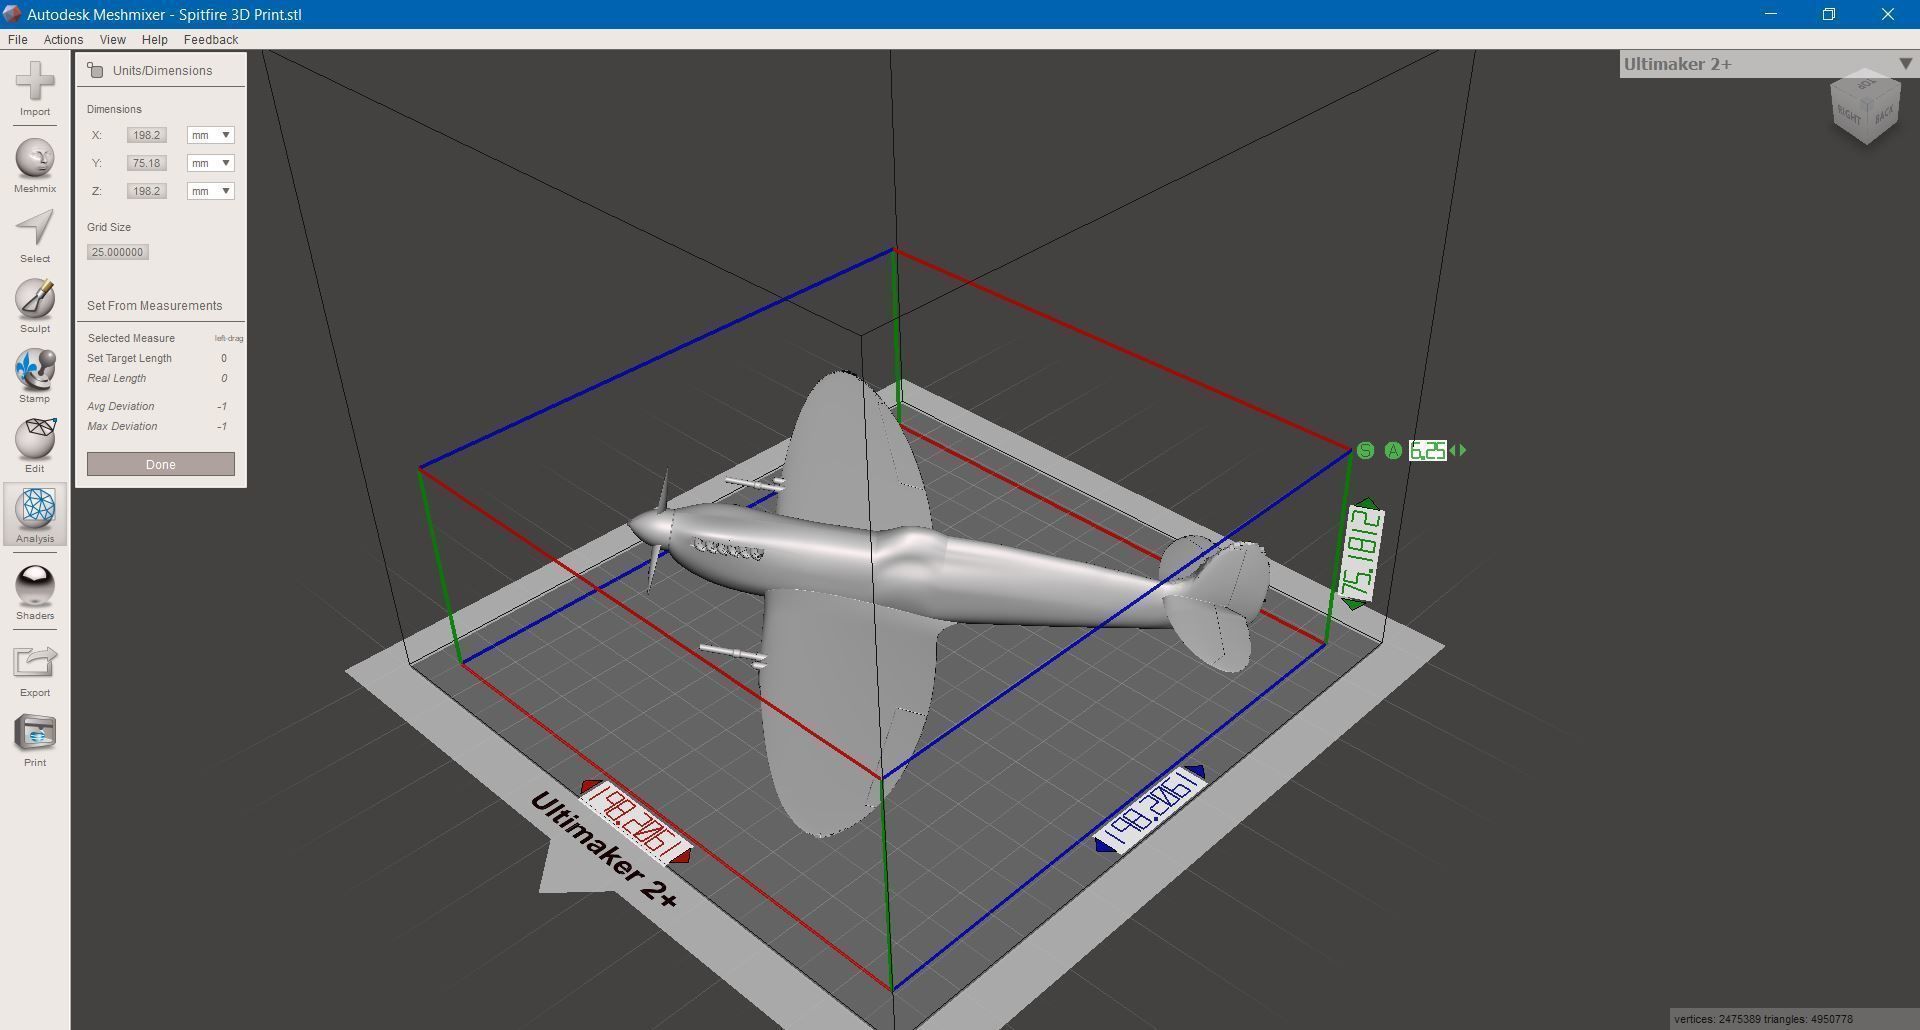Image resolution: width=1920 pixels, height=1030 pixels.
Task: Open the Shaders panel
Action: click(x=35, y=593)
